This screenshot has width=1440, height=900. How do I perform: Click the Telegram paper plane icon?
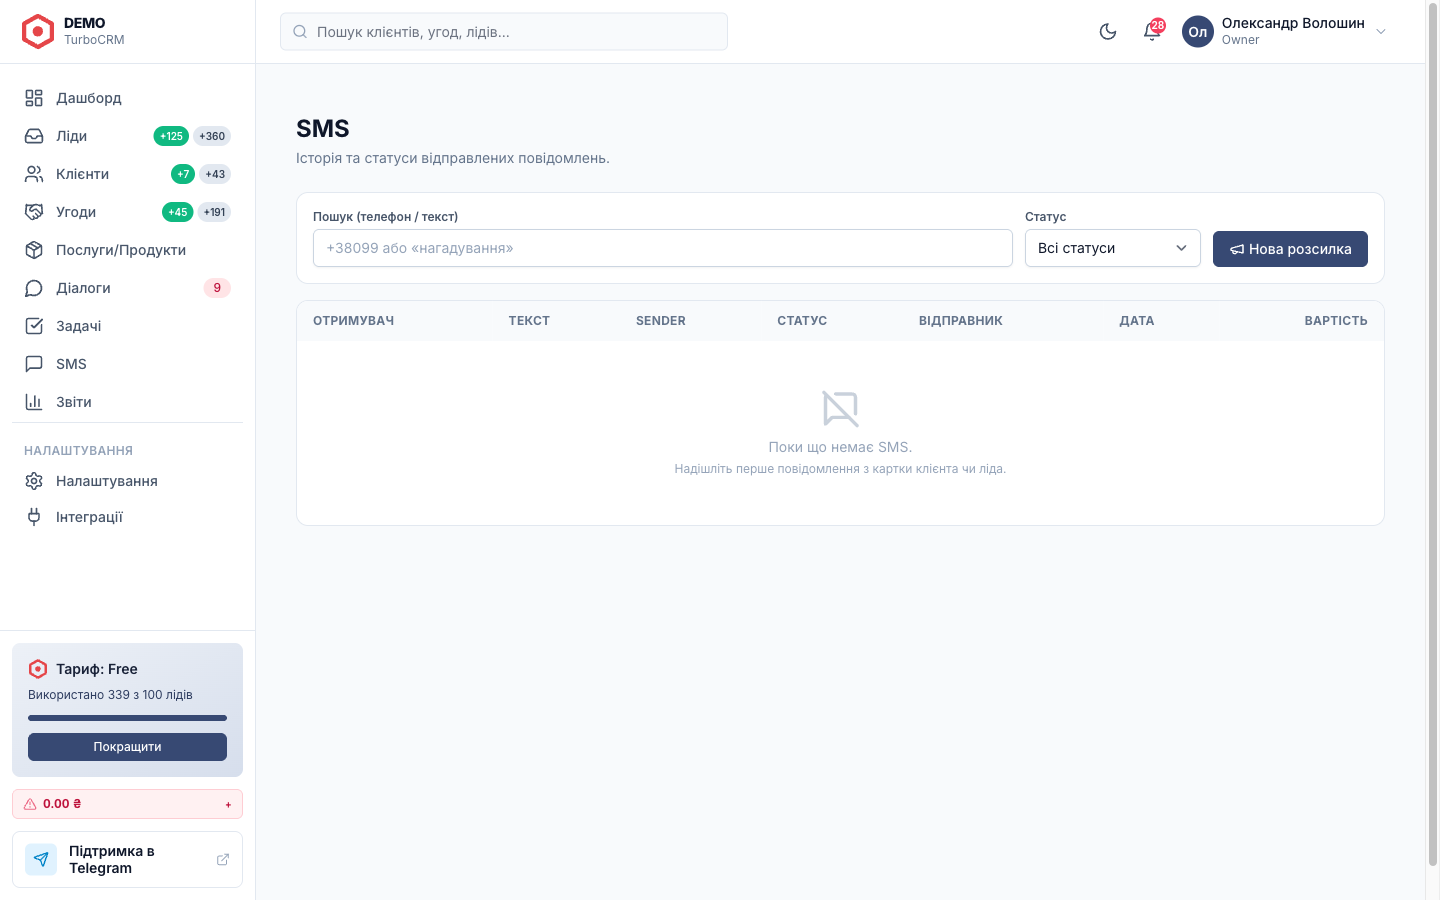(41, 859)
